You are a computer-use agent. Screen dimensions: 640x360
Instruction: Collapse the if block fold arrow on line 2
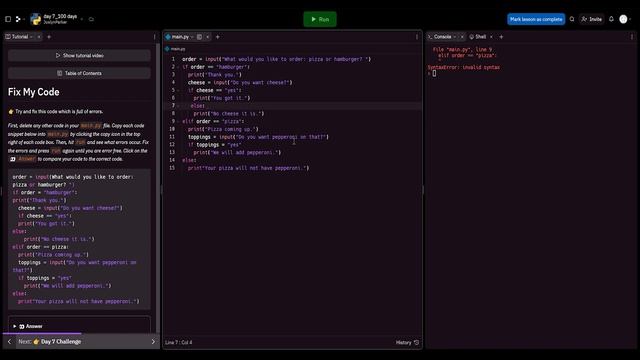click(179, 67)
